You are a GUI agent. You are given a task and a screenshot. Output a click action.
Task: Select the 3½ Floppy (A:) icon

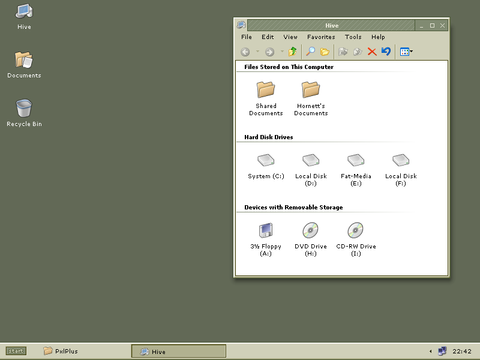[x=266, y=239]
